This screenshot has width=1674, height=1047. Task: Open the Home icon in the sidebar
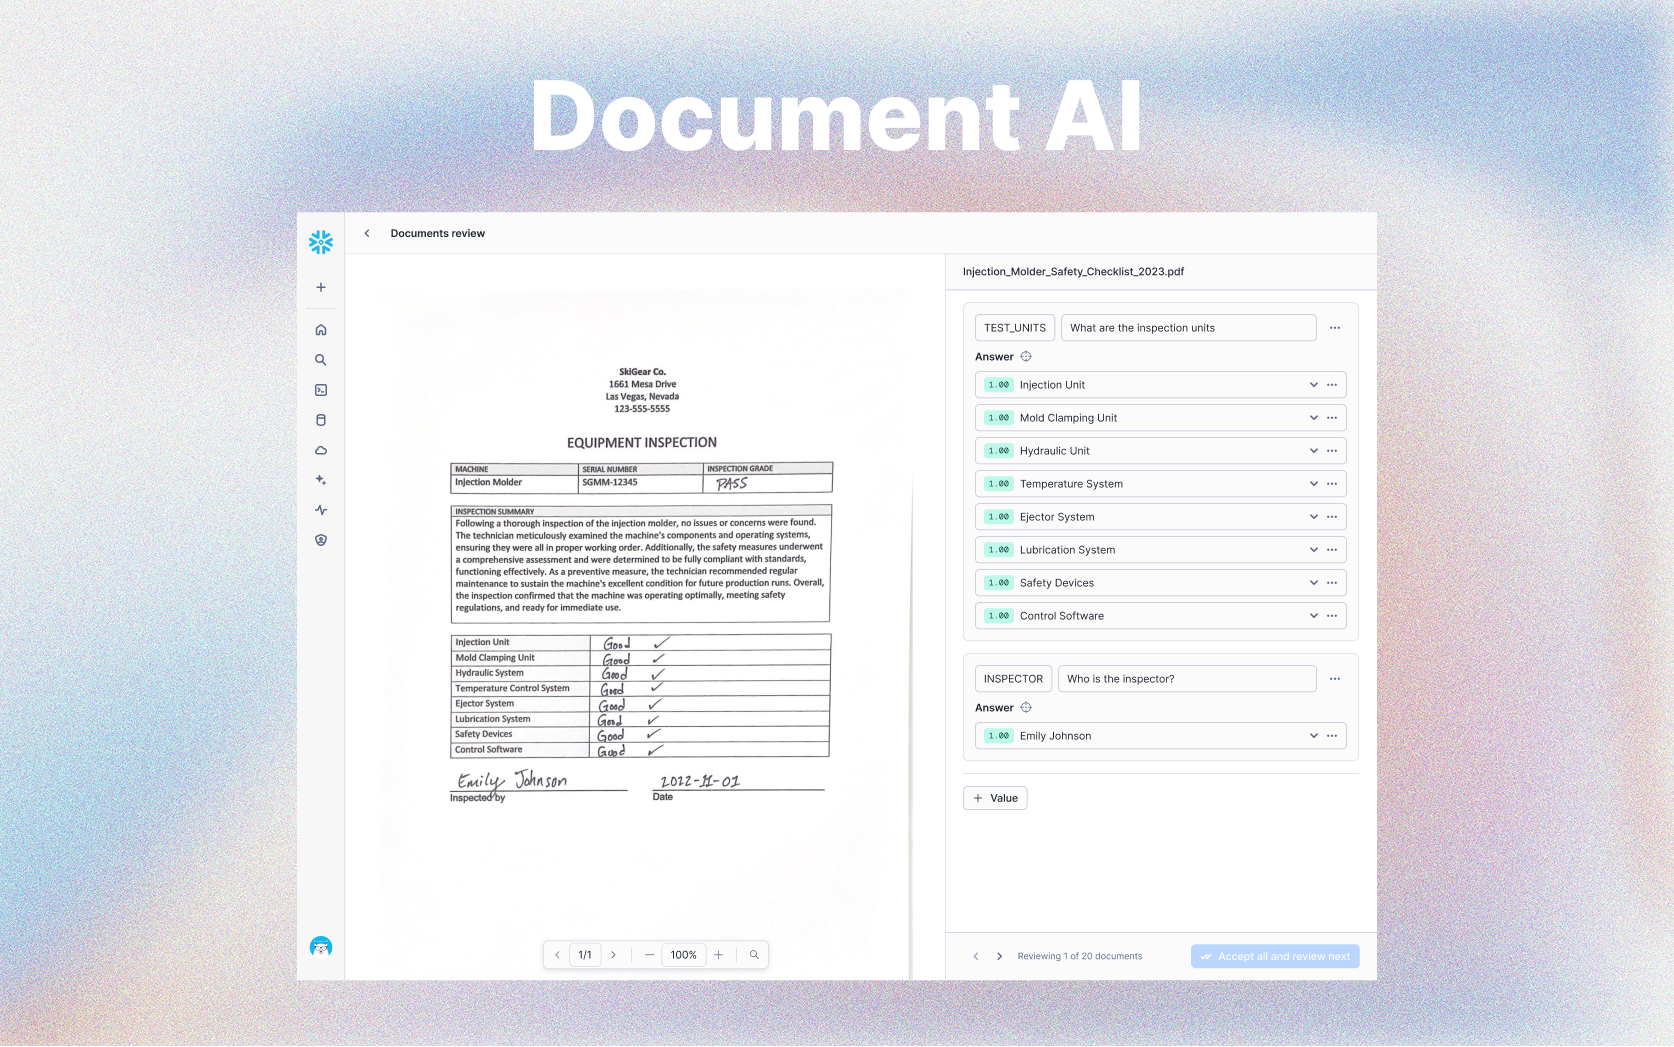tap(321, 330)
